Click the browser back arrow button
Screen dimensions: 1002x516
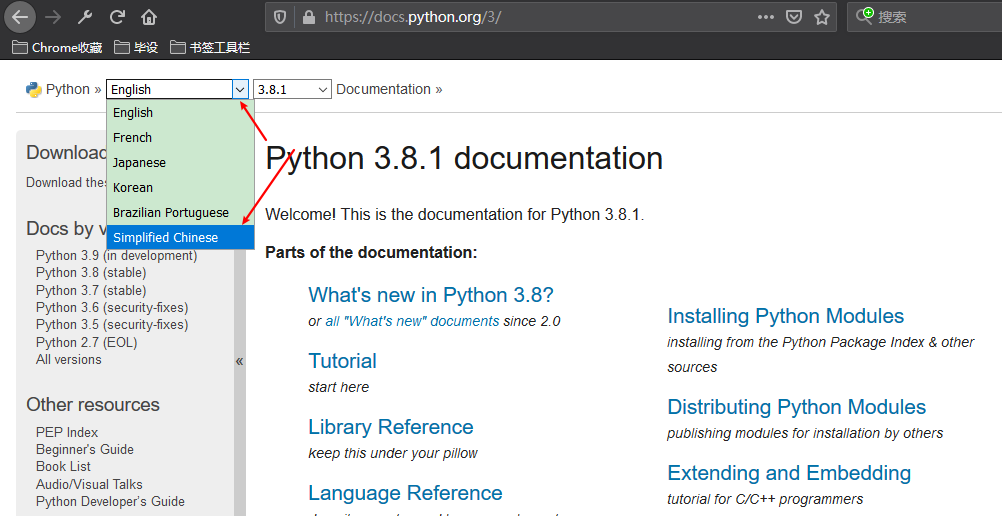coord(20,17)
